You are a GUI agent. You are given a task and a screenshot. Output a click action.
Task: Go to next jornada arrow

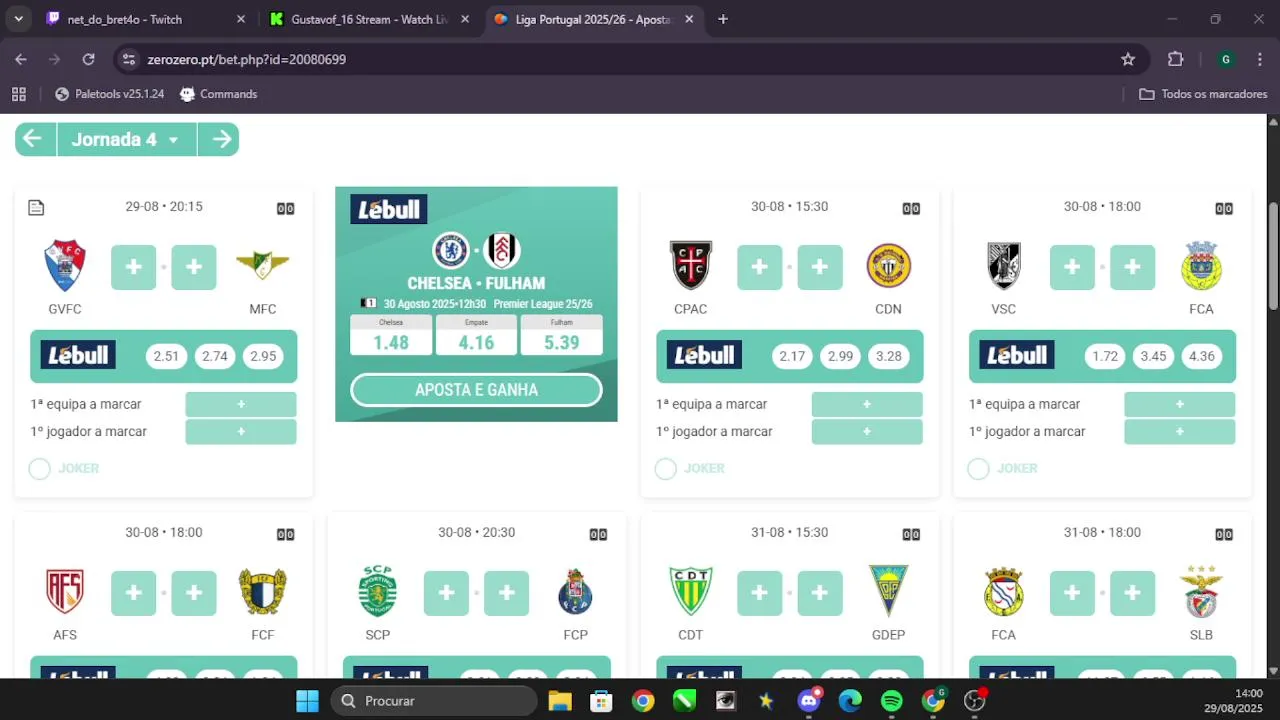click(220, 139)
